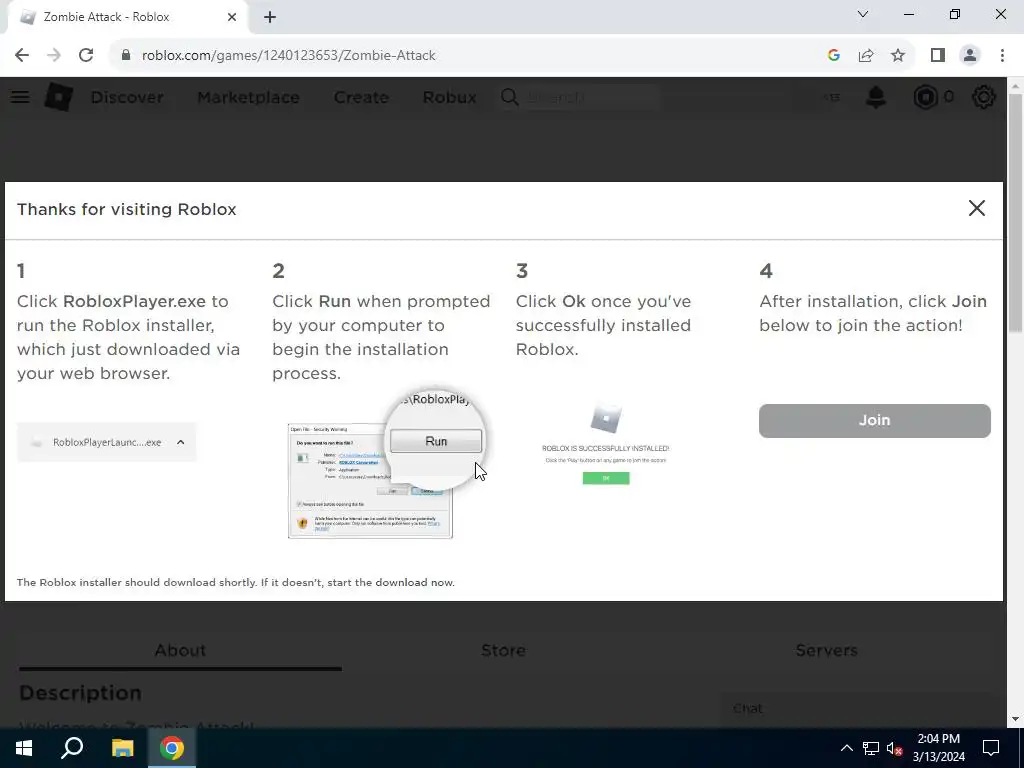Screen dimensions: 1024x768
Task: Open the notifications bell
Action: coord(876,97)
